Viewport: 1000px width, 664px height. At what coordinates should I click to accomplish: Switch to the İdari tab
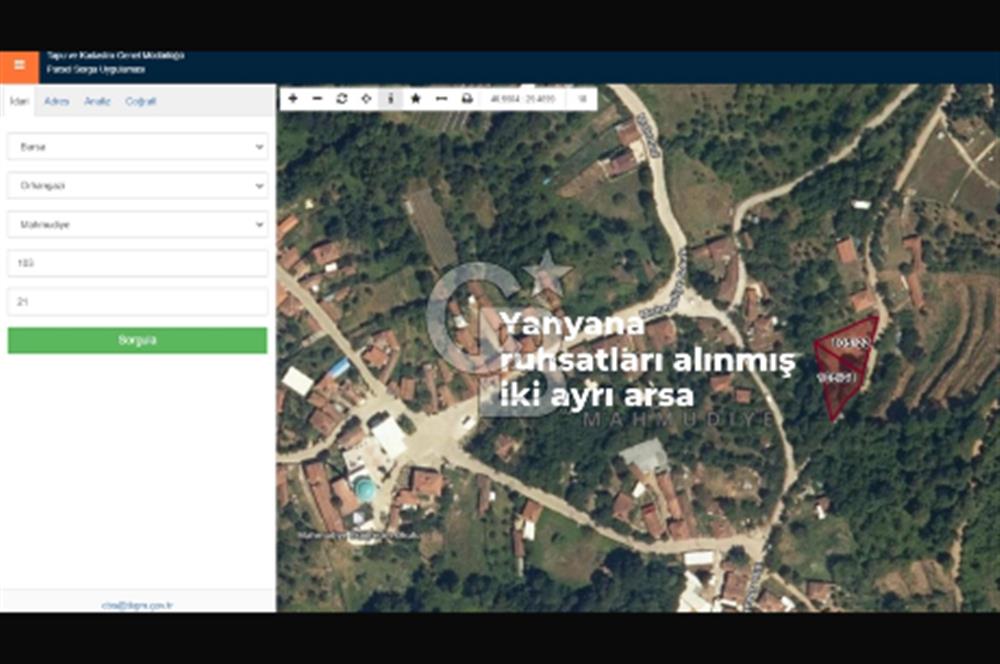pyautogui.click(x=18, y=102)
